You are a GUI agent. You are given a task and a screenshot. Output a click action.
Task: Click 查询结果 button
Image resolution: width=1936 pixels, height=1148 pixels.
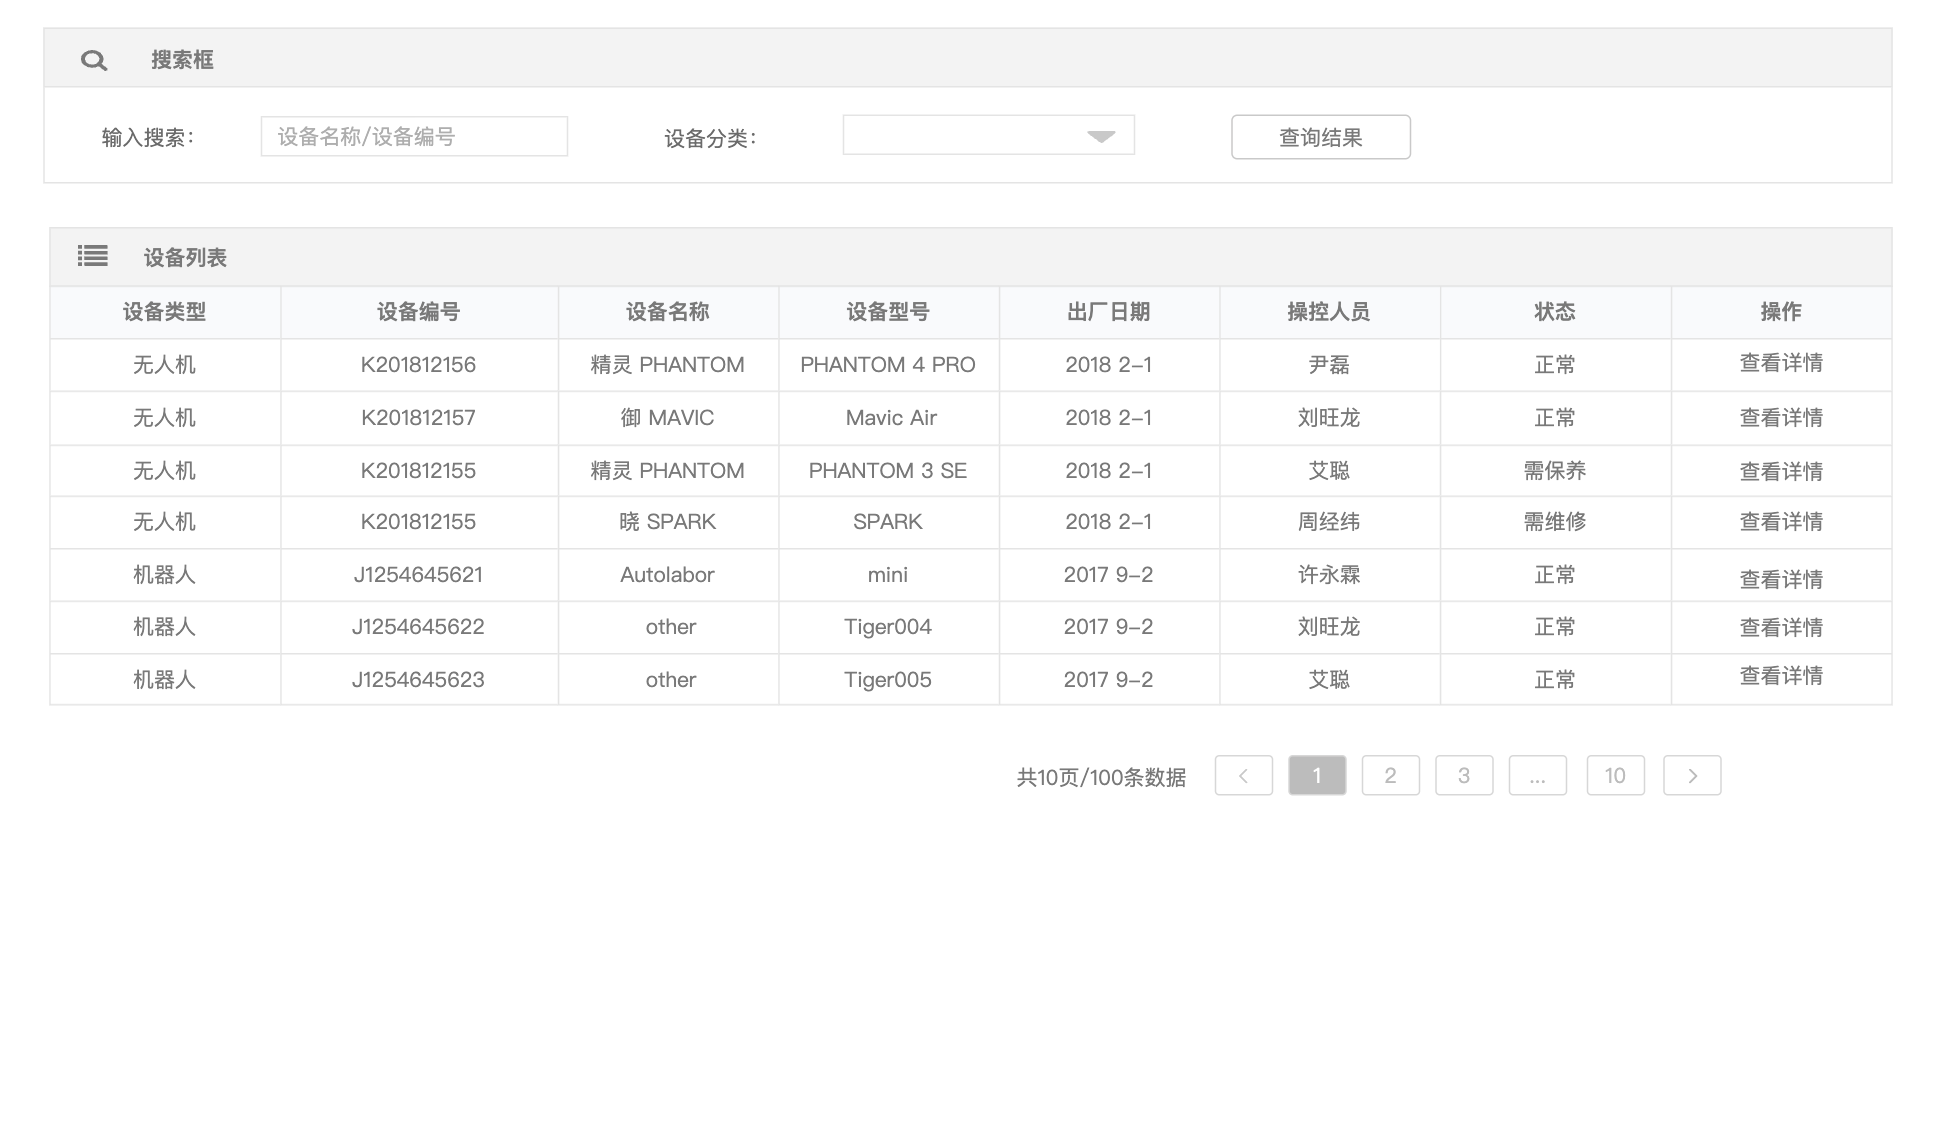[1320, 137]
